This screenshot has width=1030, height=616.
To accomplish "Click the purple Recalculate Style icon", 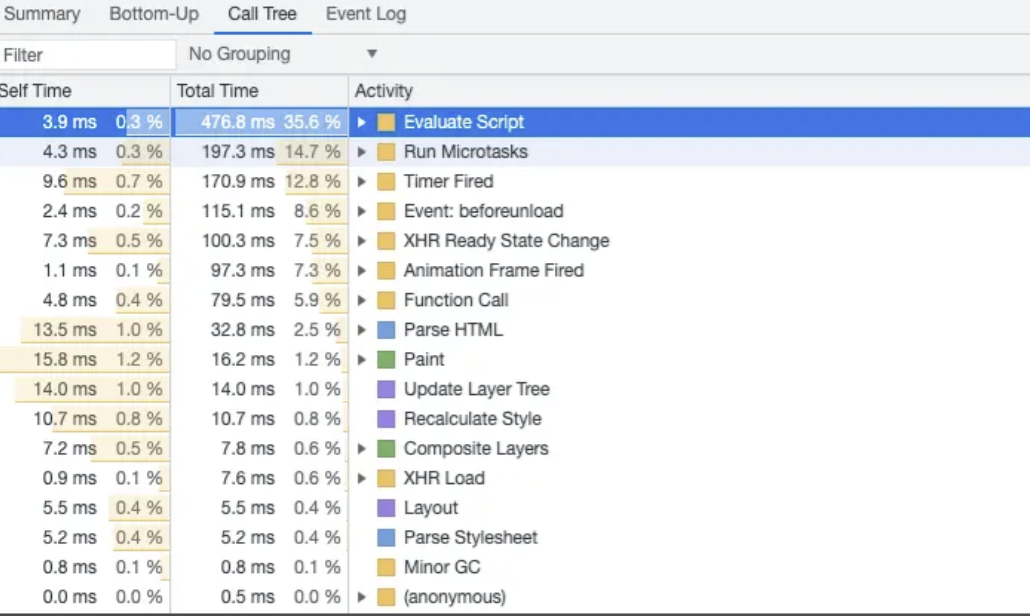I will tap(386, 419).
